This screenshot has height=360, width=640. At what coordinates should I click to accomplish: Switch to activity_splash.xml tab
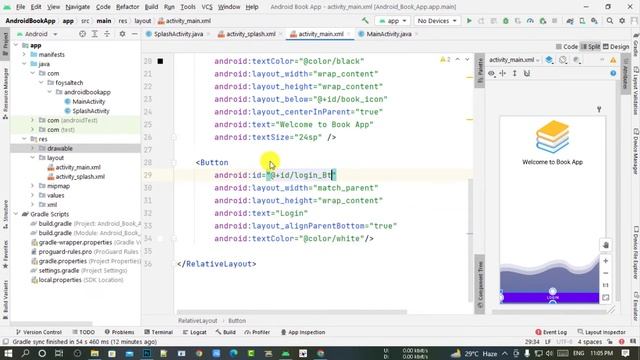click(250, 34)
